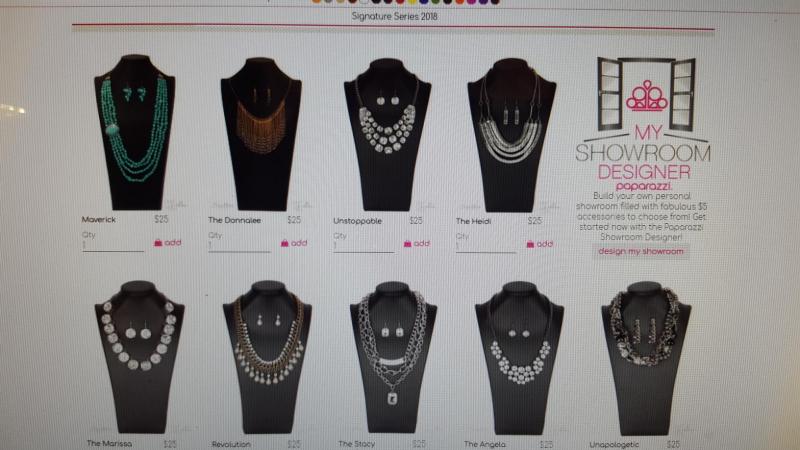Viewport: 800px width, 450px height.
Task: View The Angela necklace photo
Action: (519, 358)
